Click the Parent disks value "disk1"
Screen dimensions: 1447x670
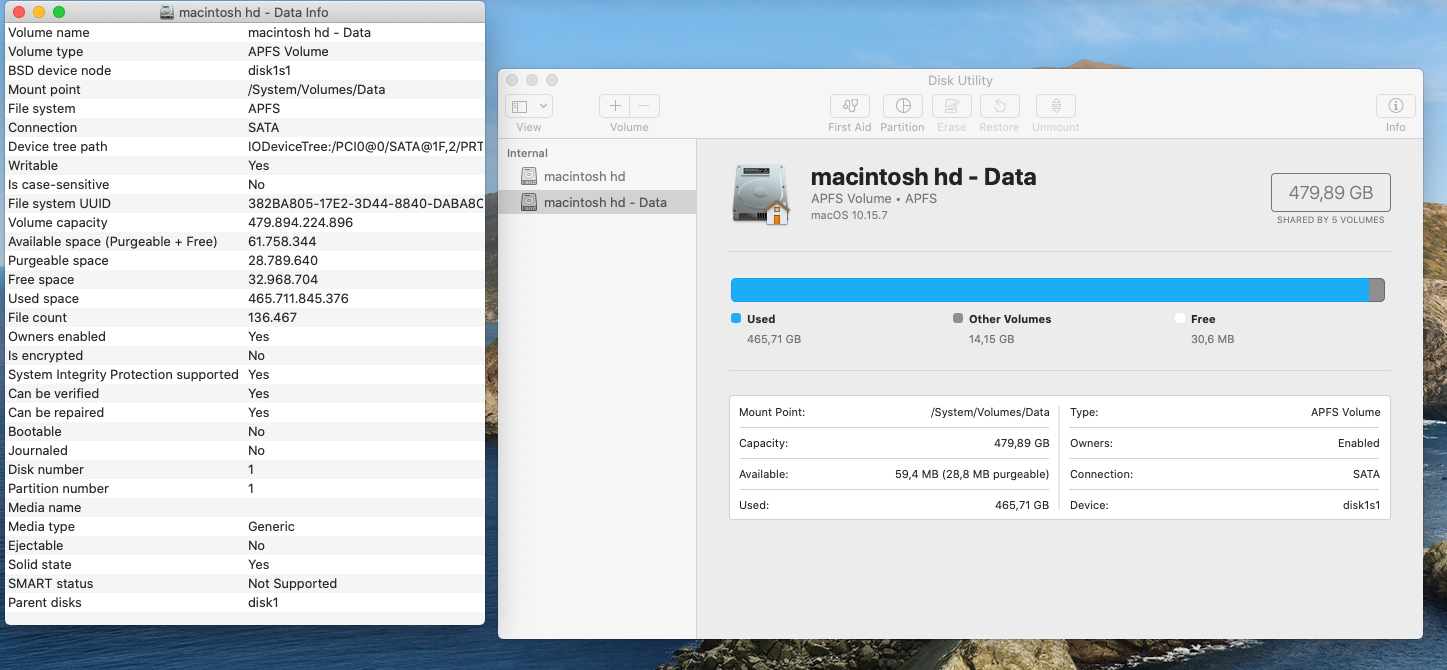[263, 603]
